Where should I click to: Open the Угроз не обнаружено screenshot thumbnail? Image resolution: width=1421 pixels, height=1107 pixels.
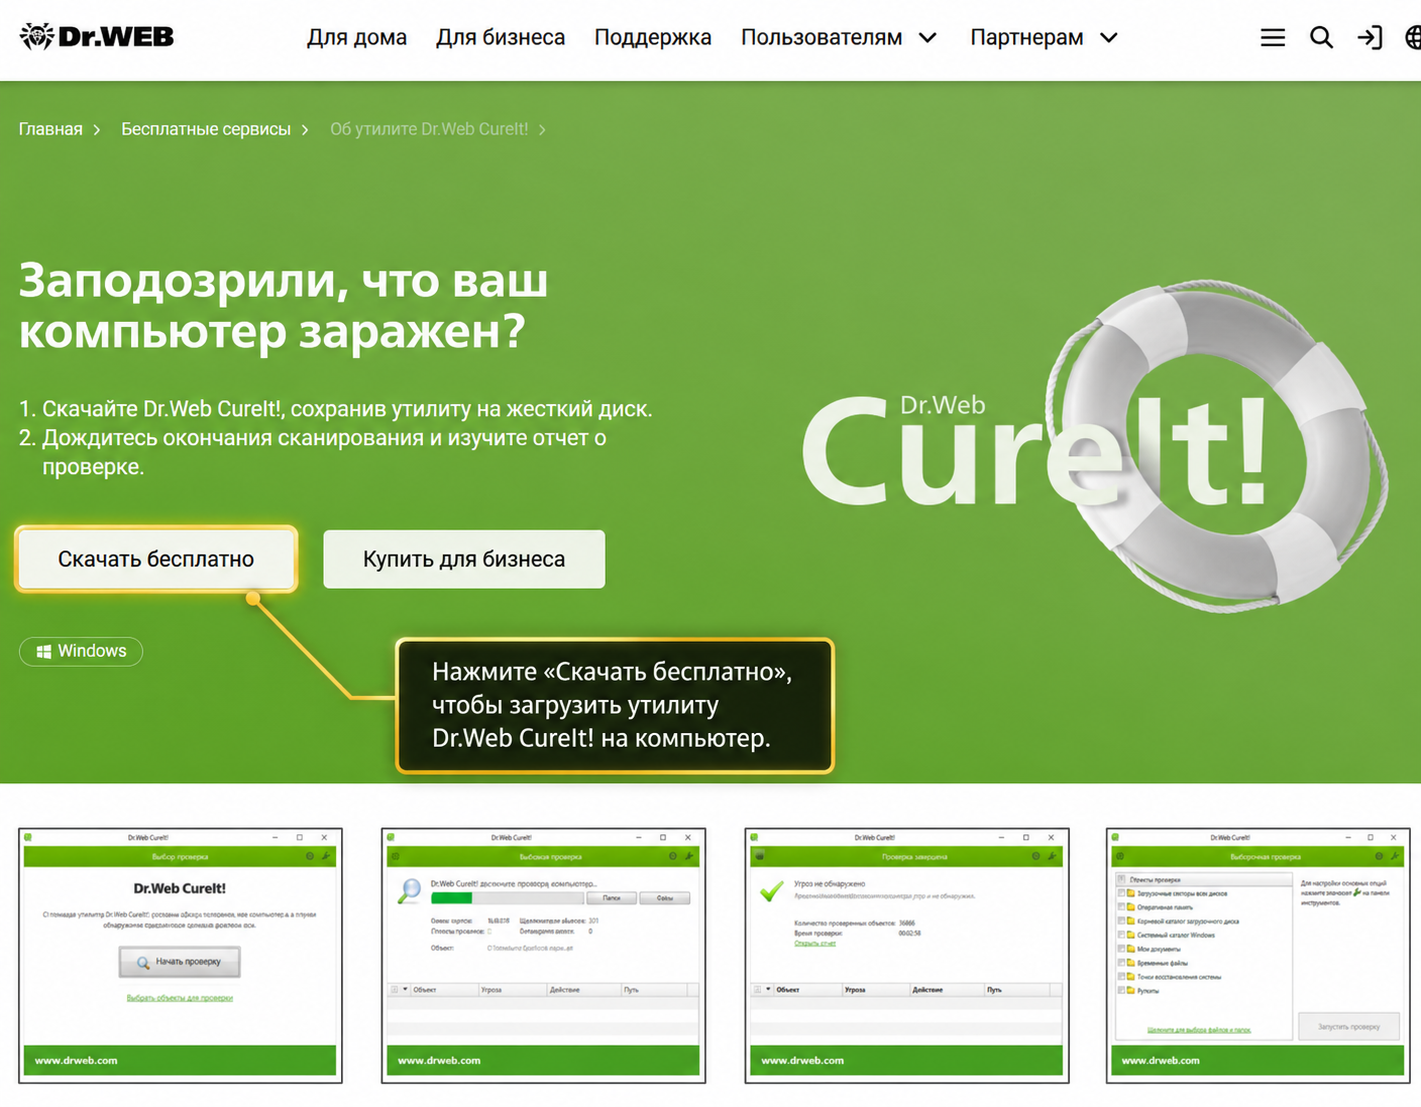tap(907, 955)
